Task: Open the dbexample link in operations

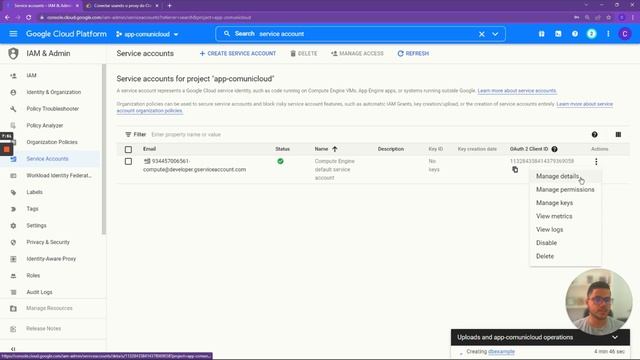Action: [501, 351]
